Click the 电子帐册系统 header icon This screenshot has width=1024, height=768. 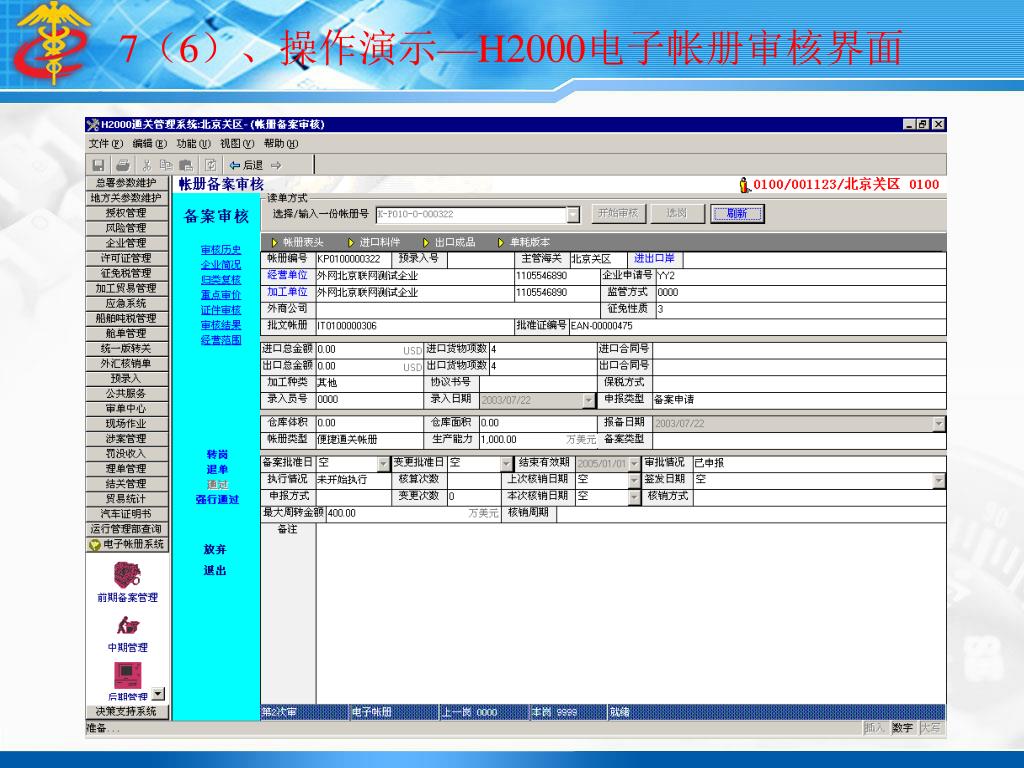click(95, 545)
